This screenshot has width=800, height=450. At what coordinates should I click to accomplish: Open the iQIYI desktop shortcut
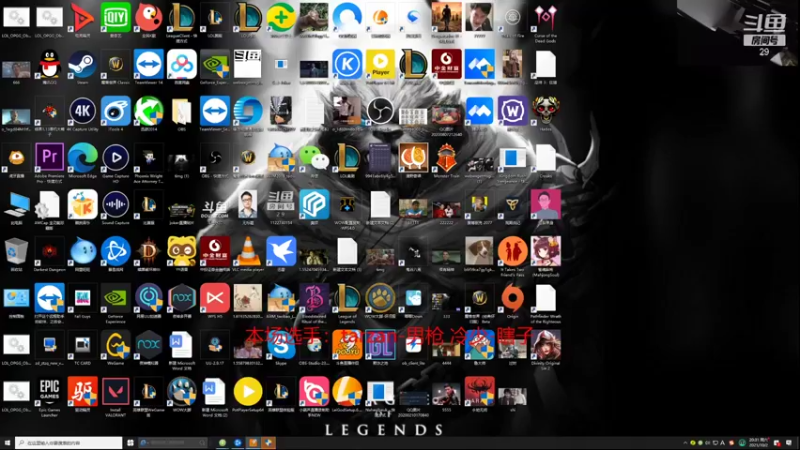[115, 17]
